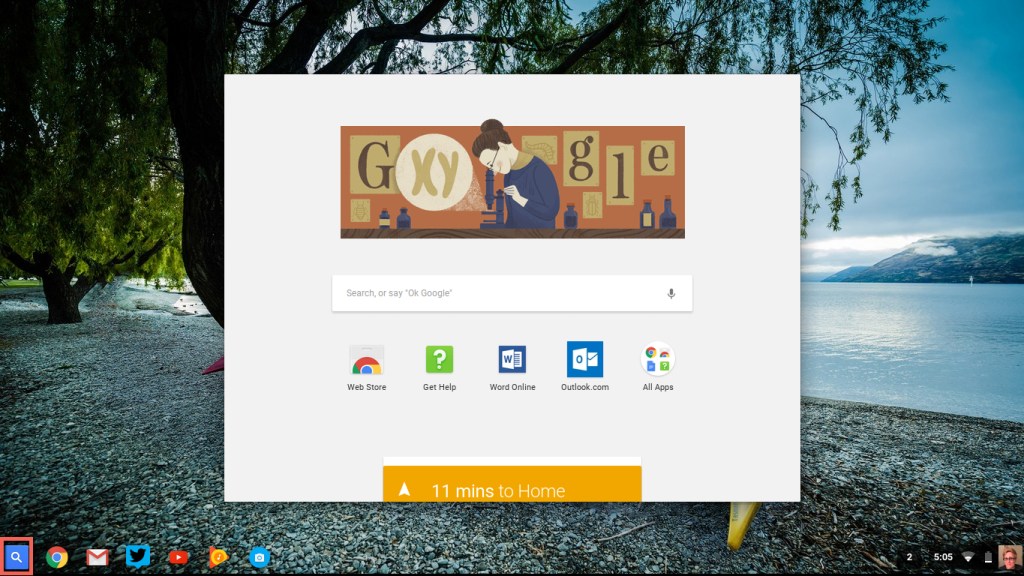Open YouTube from the shelf
The width and height of the screenshot is (1024, 576).
[x=178, y=557]
